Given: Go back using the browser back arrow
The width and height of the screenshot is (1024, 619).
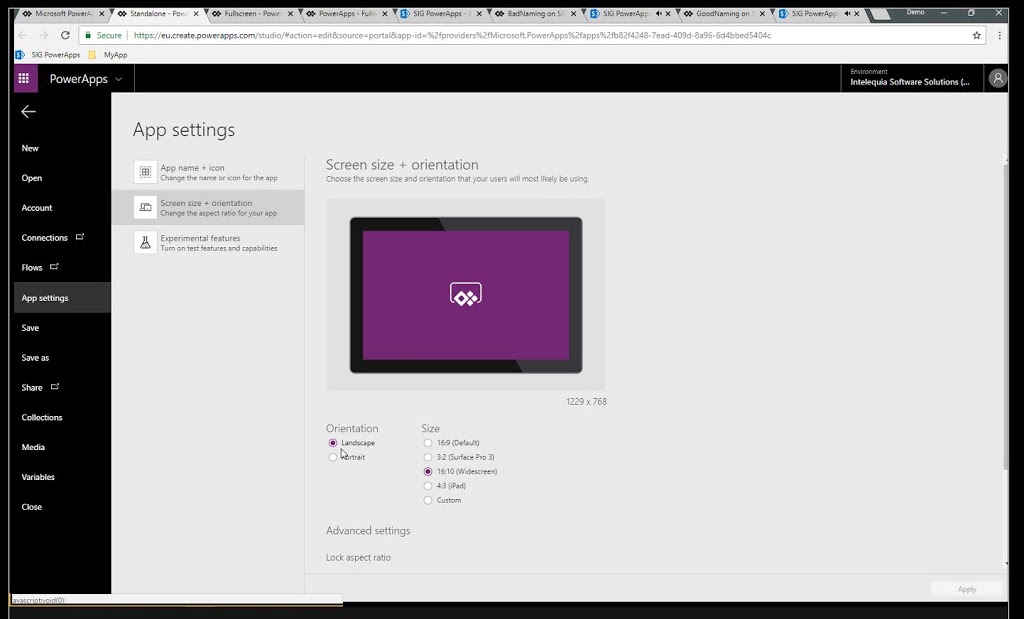Looking at the screenshot, I should pos(23,35).
